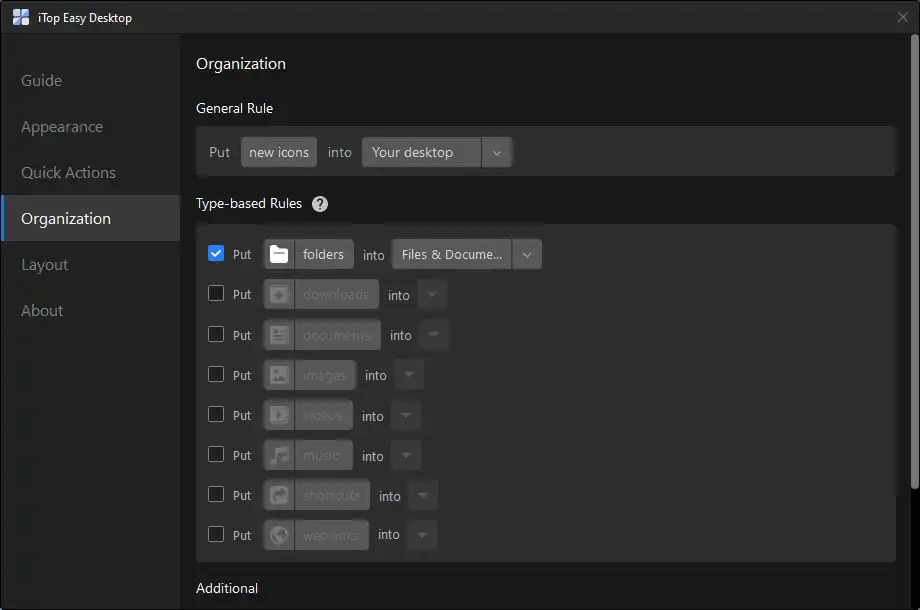This screenshot has width=920, height=610.
Task: Click the shortcuts type icon
Action: tap(279, 495)
